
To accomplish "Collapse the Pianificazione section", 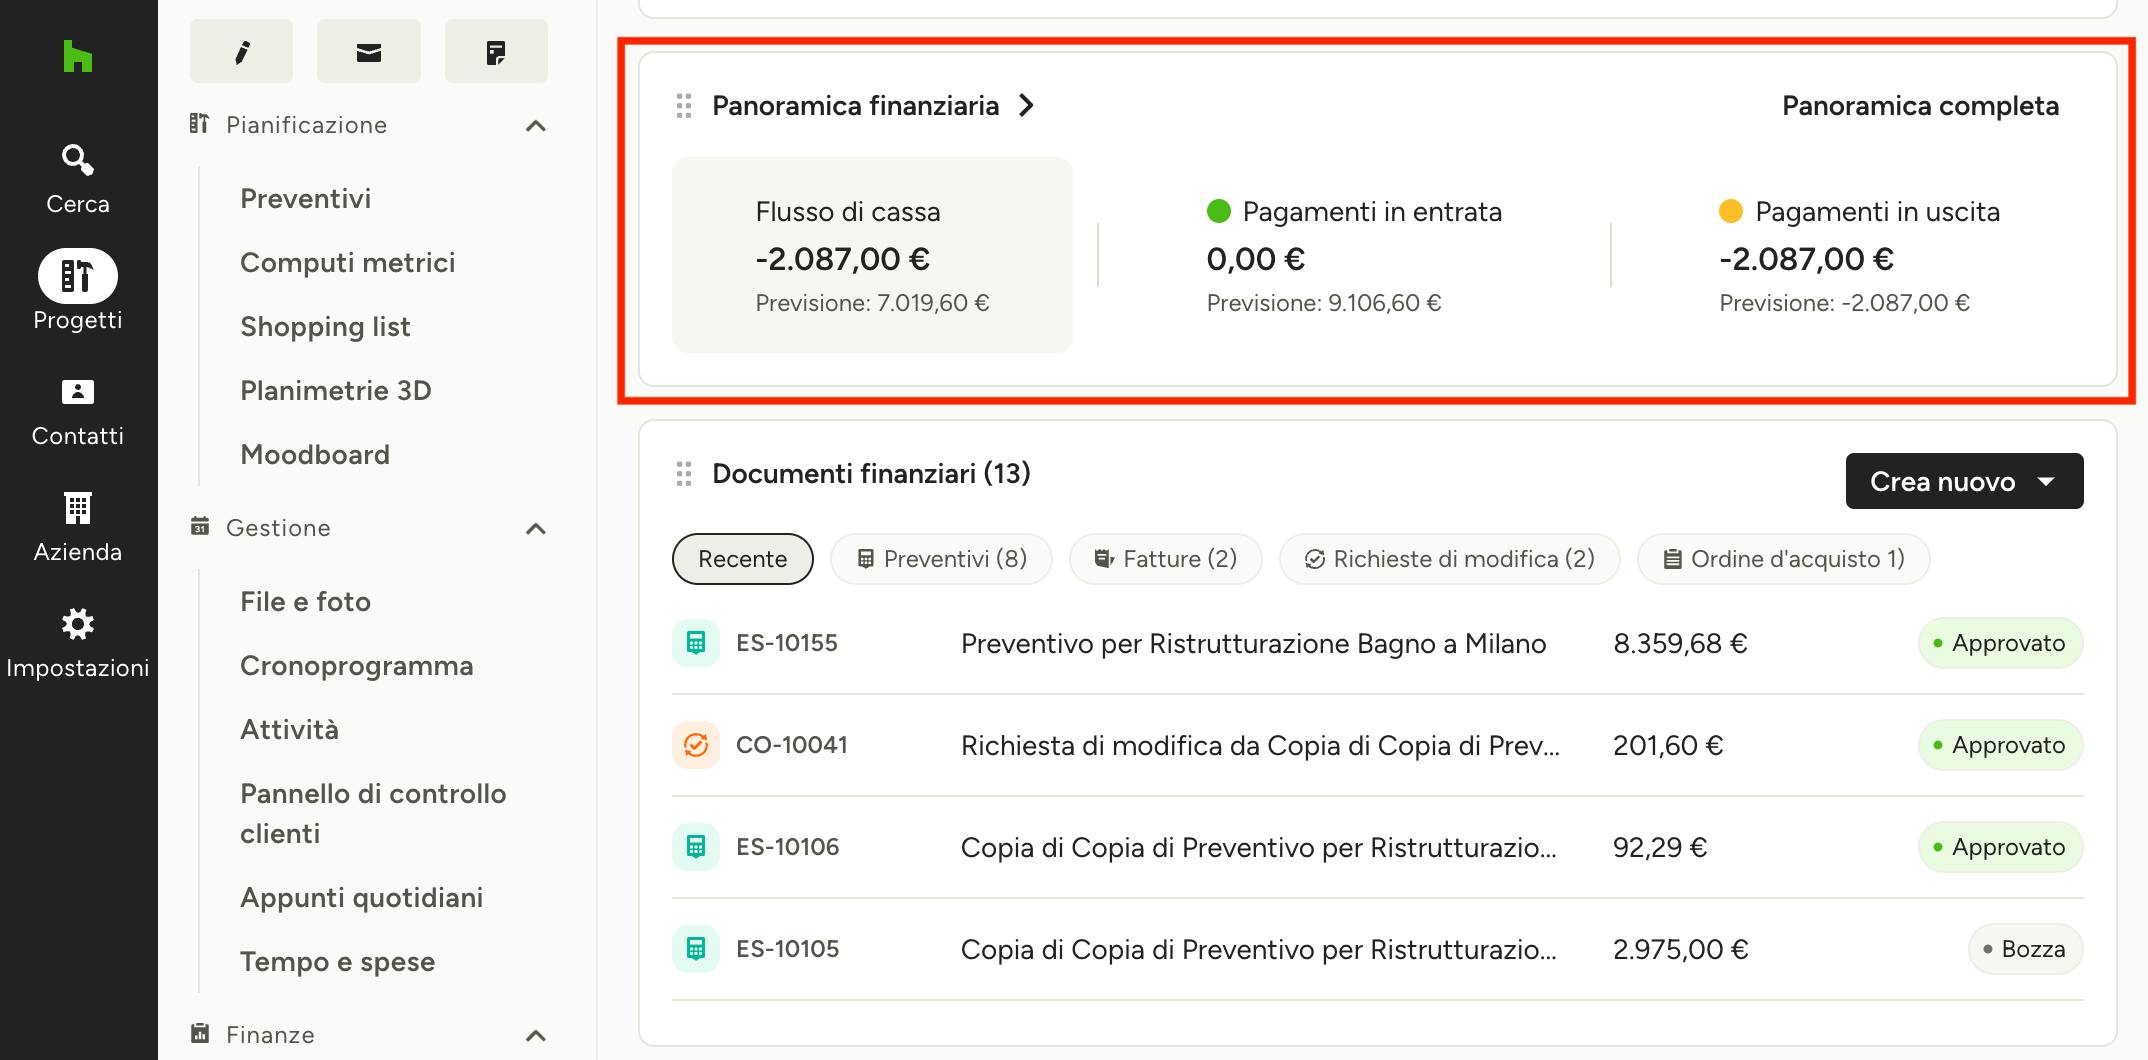I will tap(536, 126).
